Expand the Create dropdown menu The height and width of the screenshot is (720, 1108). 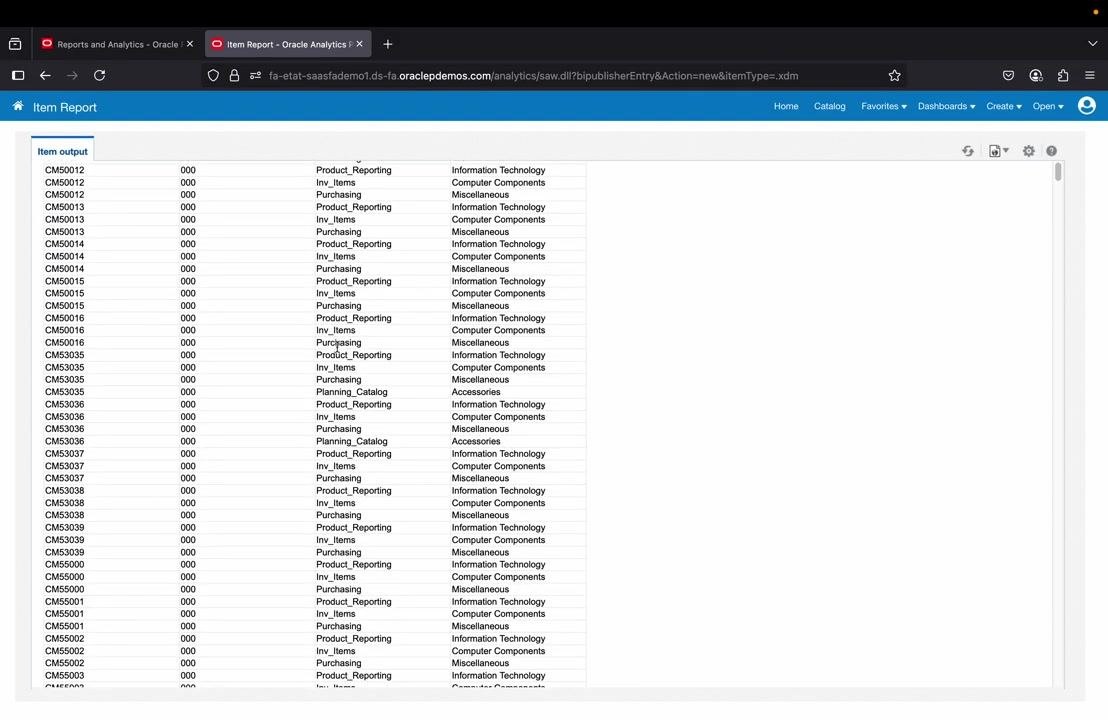1003,106
